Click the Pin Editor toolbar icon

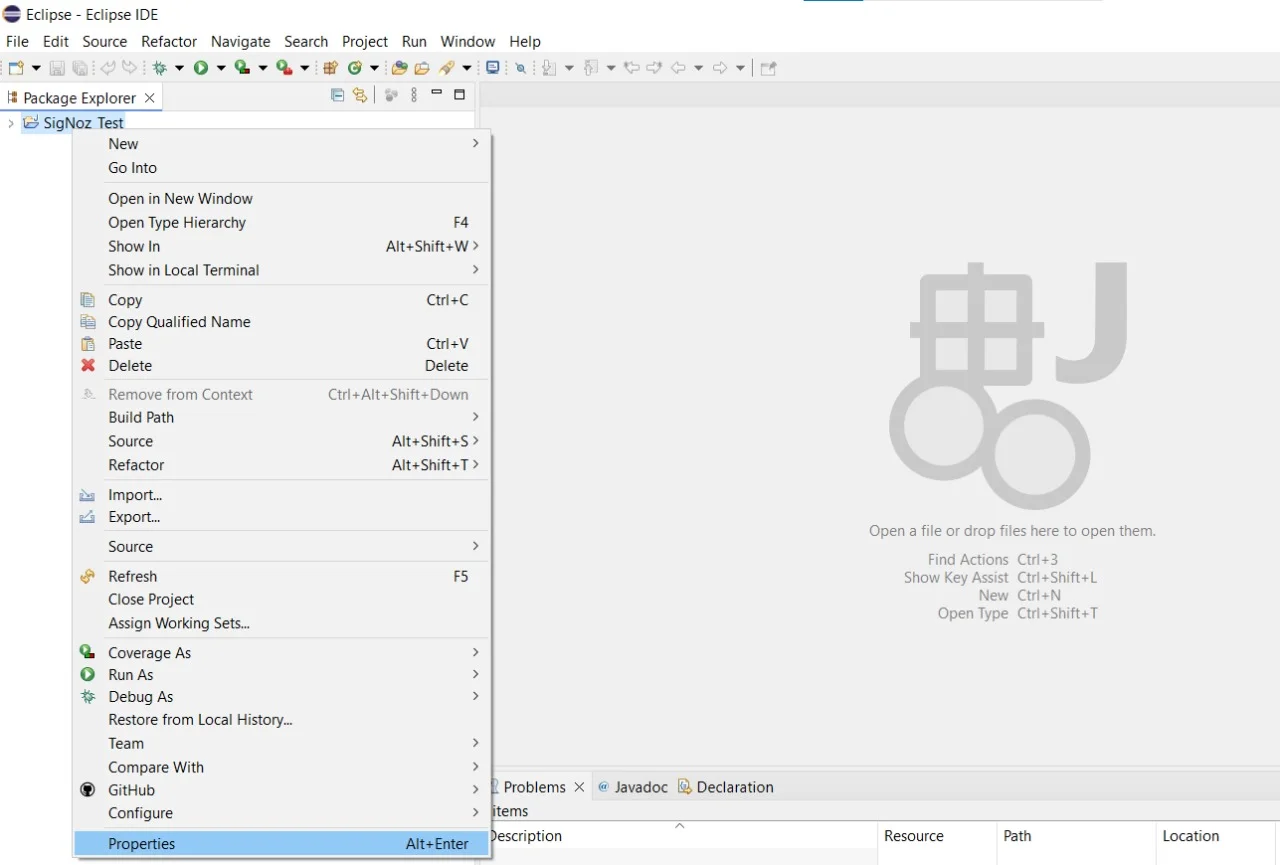(768, 68)
